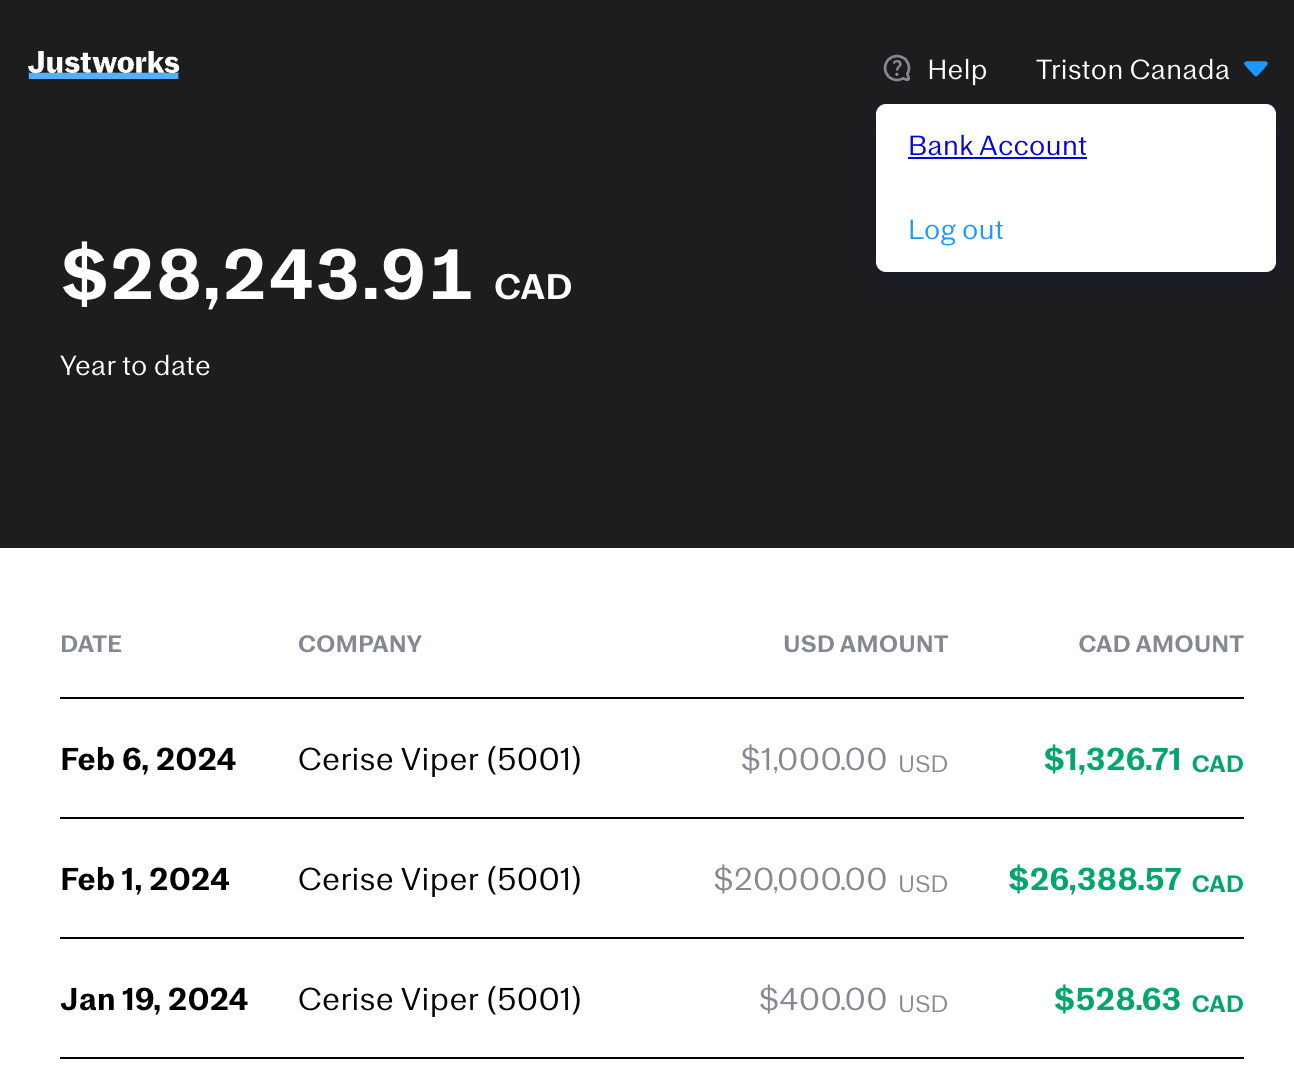1294x1072 pixels.
Task: Select the Feb 1, 2024 payment date
Action: (x=145, y=880)
